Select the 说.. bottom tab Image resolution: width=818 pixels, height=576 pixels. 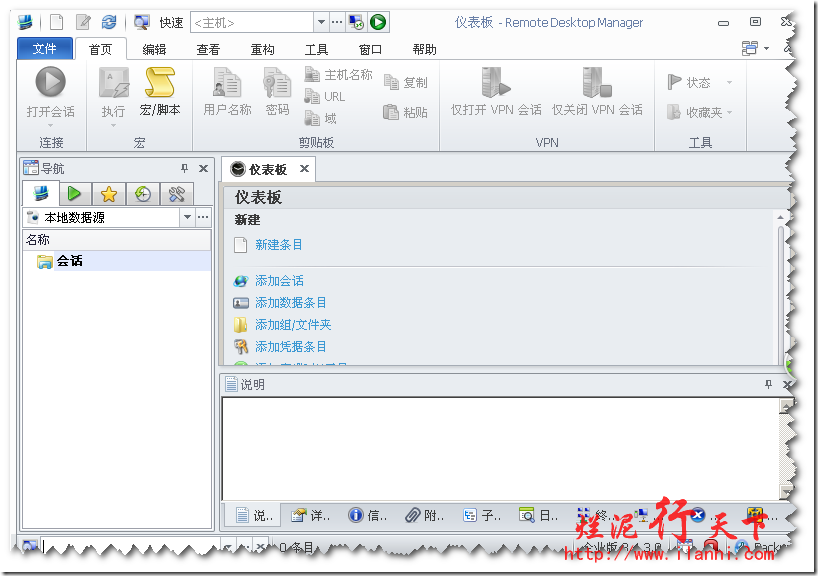[255, 515]
